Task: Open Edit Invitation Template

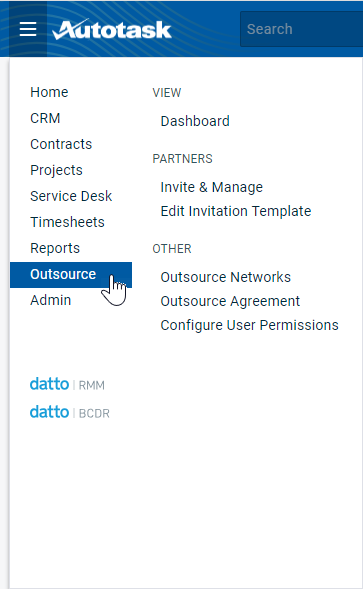Action: coord(236,211)
